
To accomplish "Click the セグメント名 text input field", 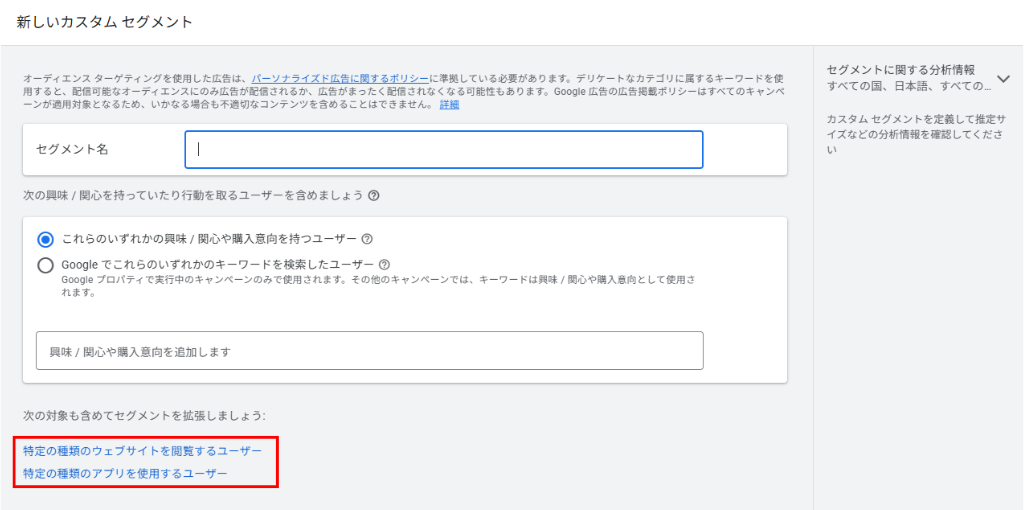I will click(443, 150).
